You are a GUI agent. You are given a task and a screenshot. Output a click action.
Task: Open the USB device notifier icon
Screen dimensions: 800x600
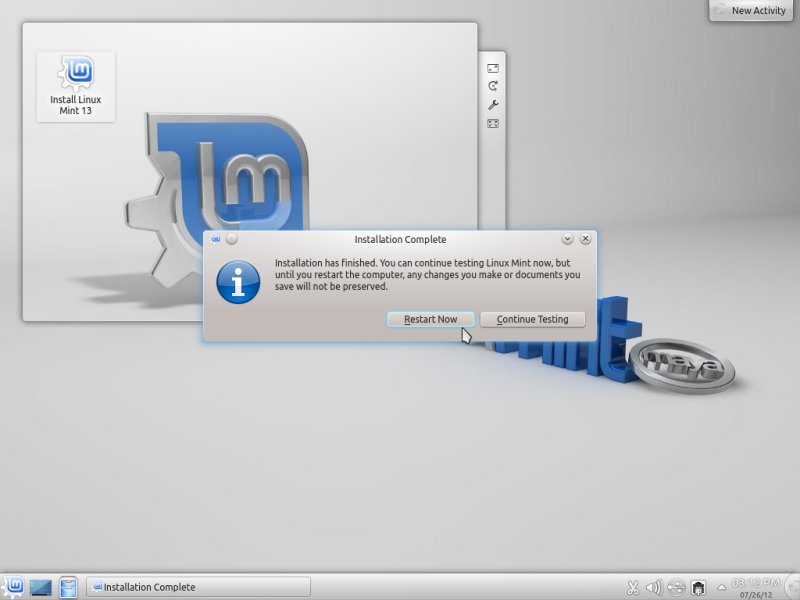tap(676, 588)
